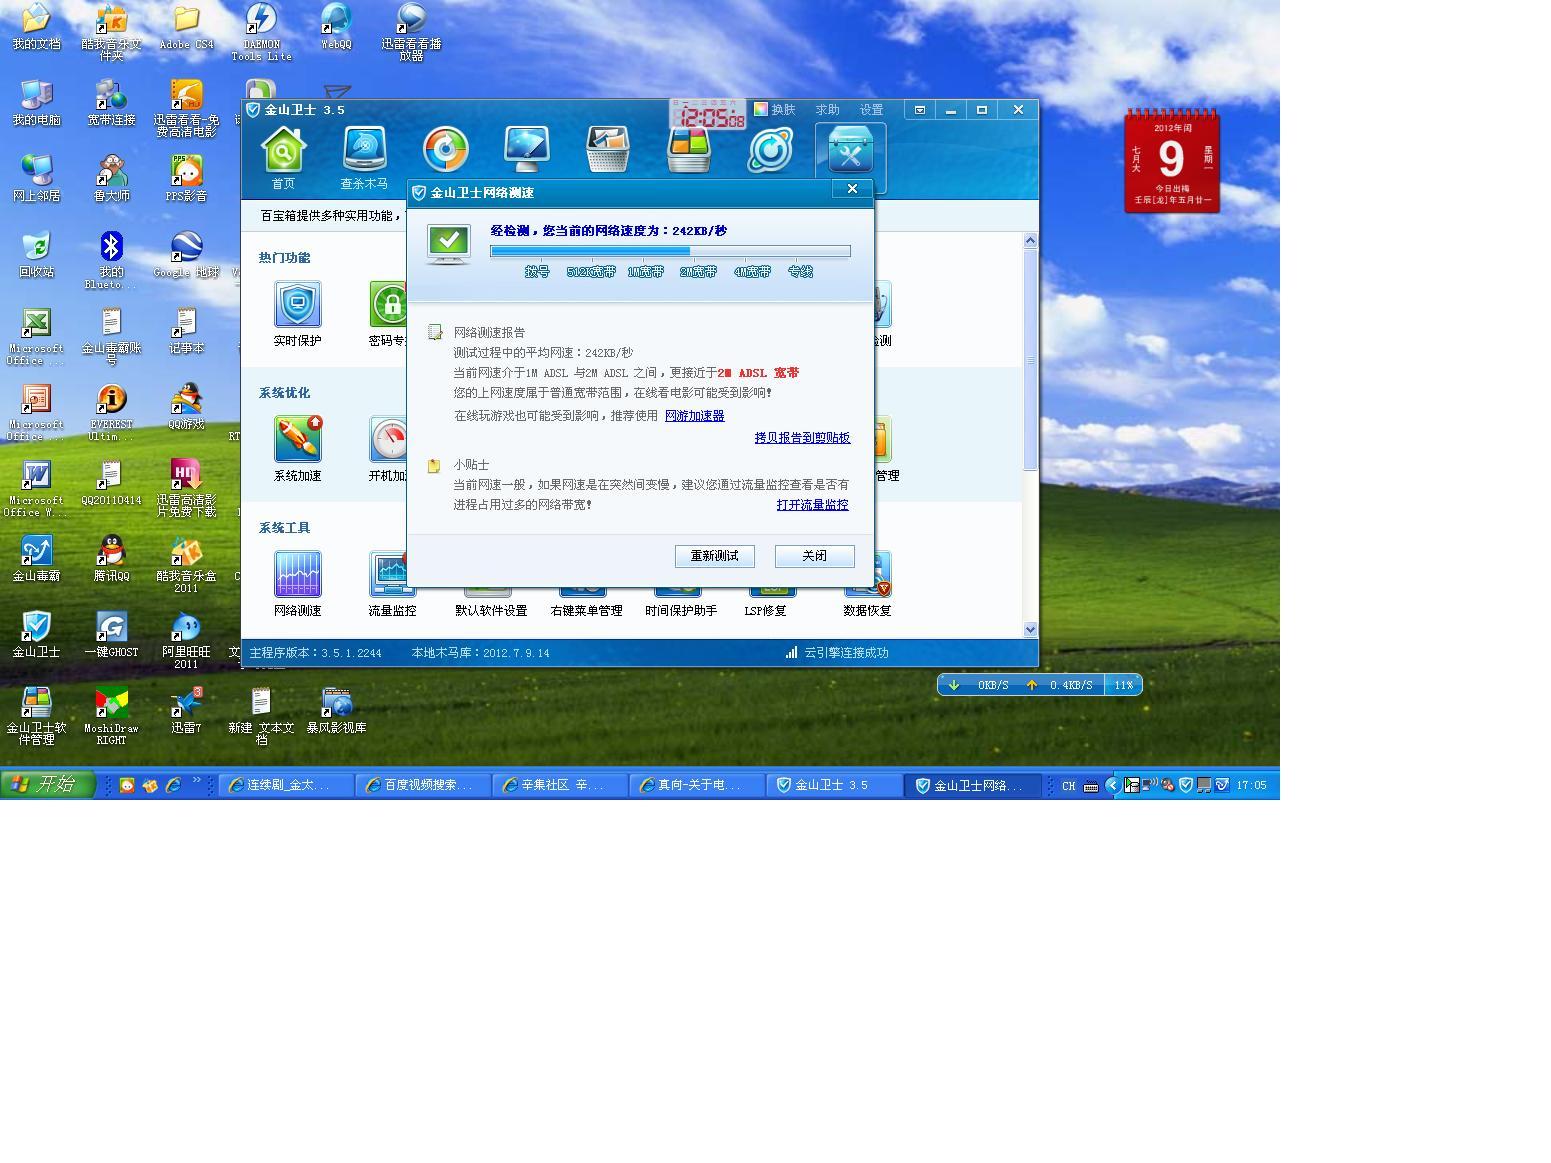Open the 流量监控 monitor icon

389,574
